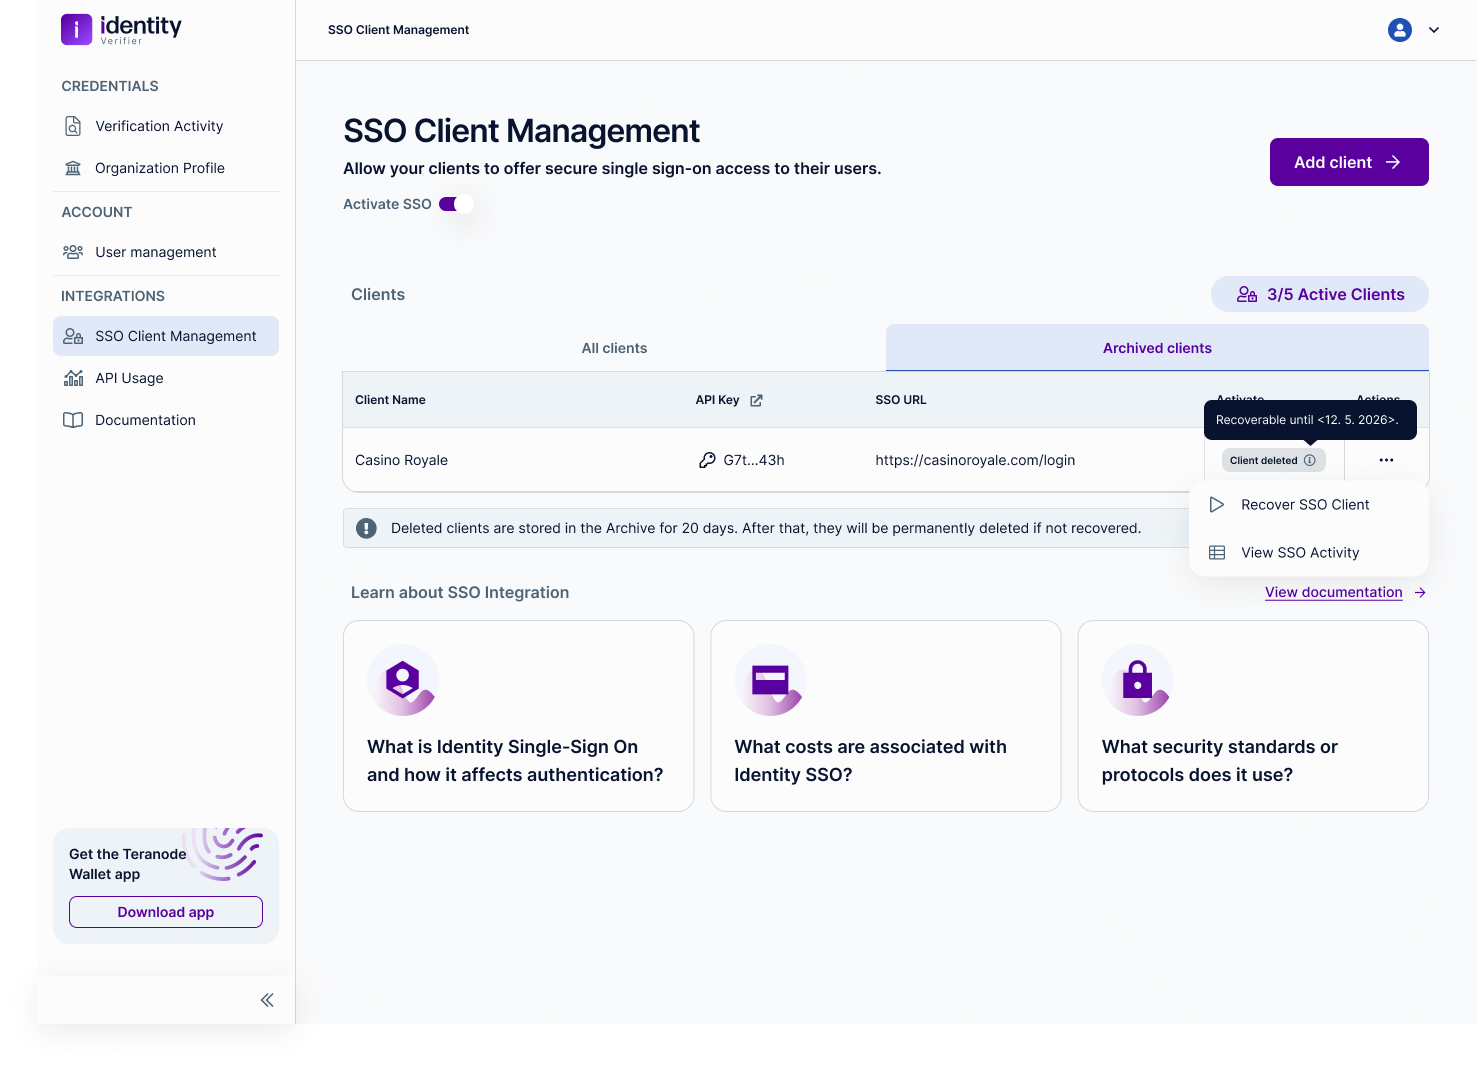The height and width of the screenshot is (1069, 1478).
Task: Open the Identity SSO costs card
Action: pos(885,716)
